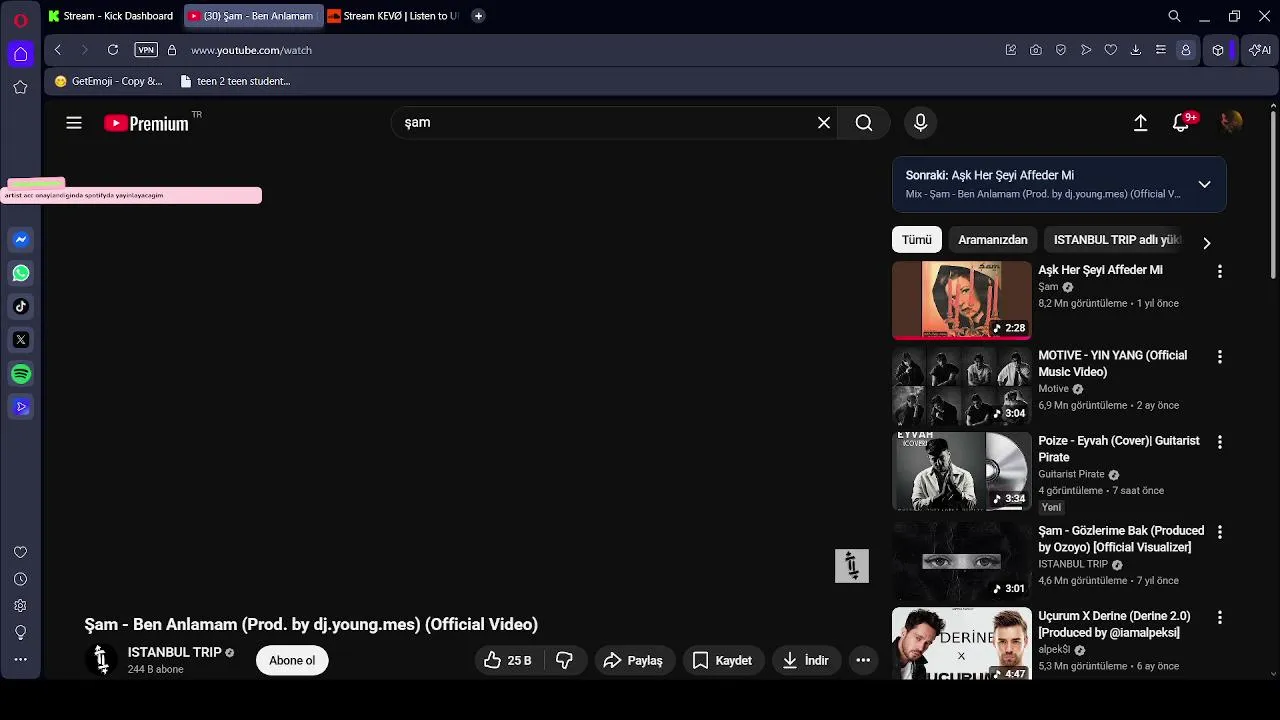Viewport: 1280px width, 720px height.
Task: Expand the Sonraki up-next mix panel
Action: tap(1204, 185)
